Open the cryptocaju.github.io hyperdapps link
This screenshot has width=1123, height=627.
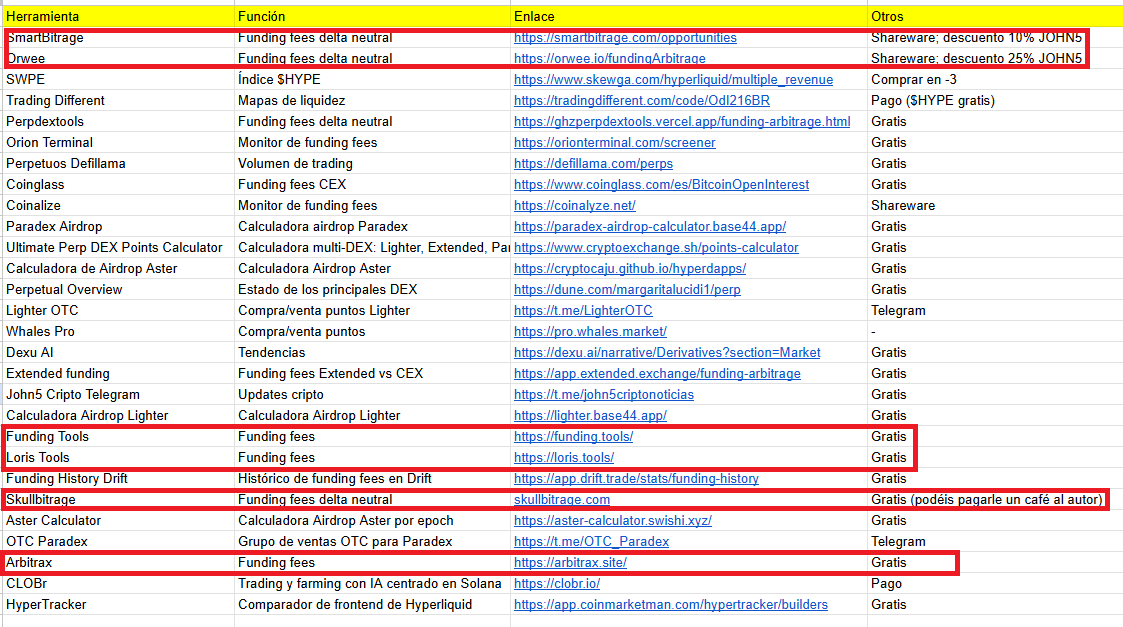click(x=630, y=269)
